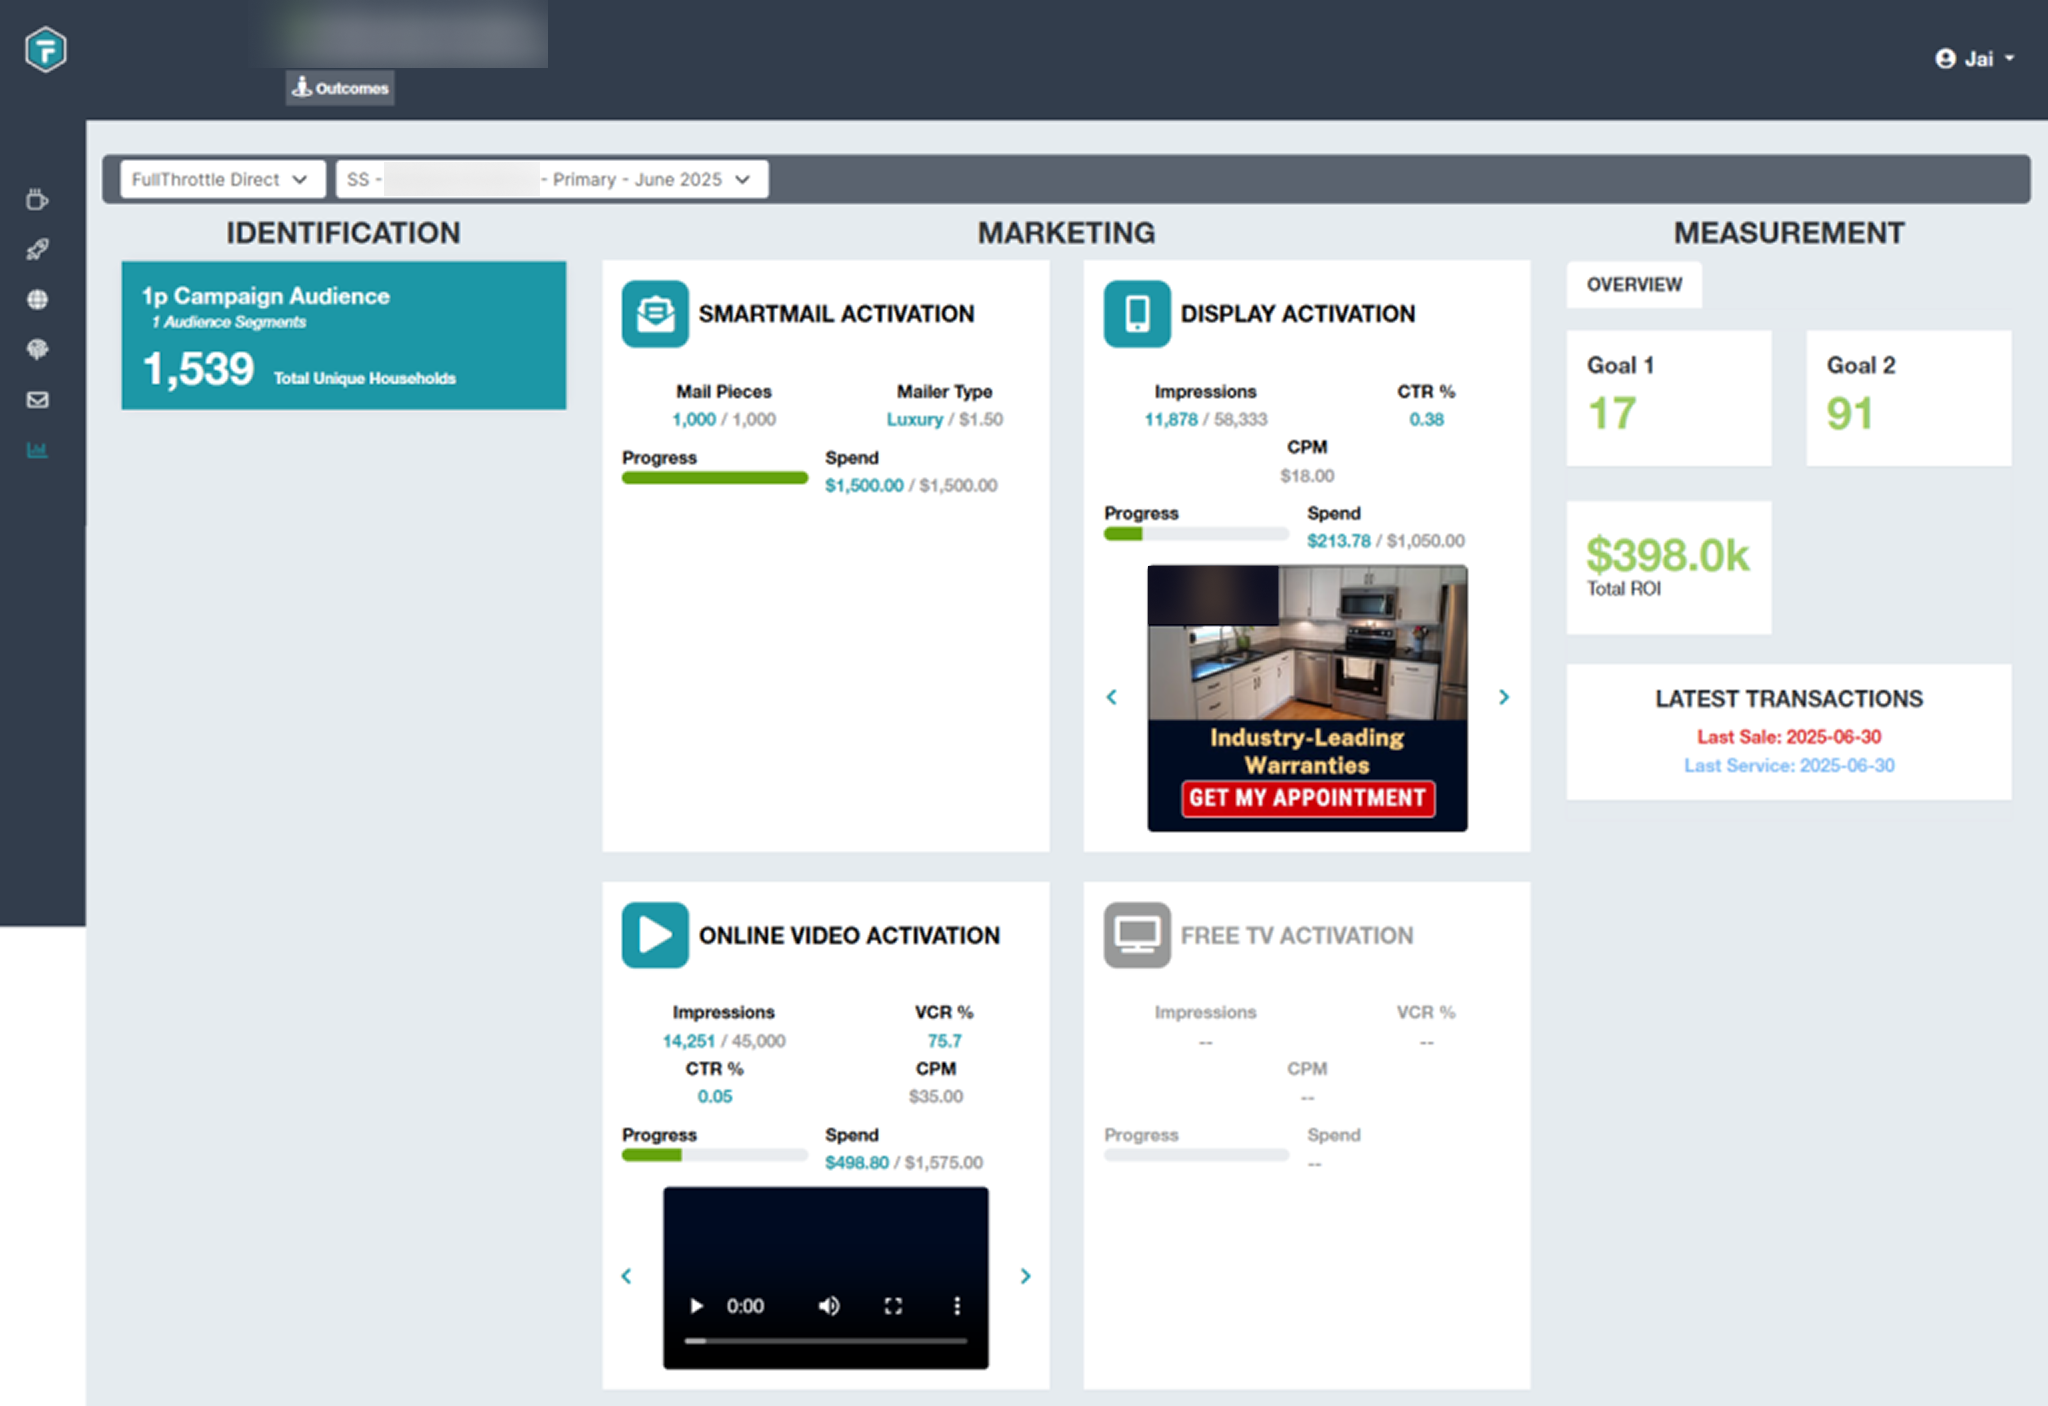Image resolution: width=2048 pixels, height=1406 pixels.
Task: Open the rocket campaigns icon in the sidebar
Action: click(37, 249)
